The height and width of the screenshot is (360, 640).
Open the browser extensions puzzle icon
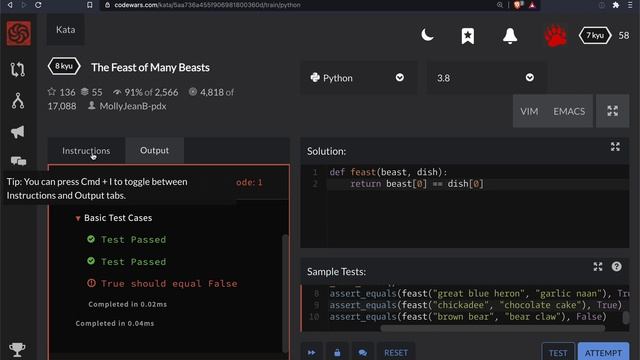[616, 5]
